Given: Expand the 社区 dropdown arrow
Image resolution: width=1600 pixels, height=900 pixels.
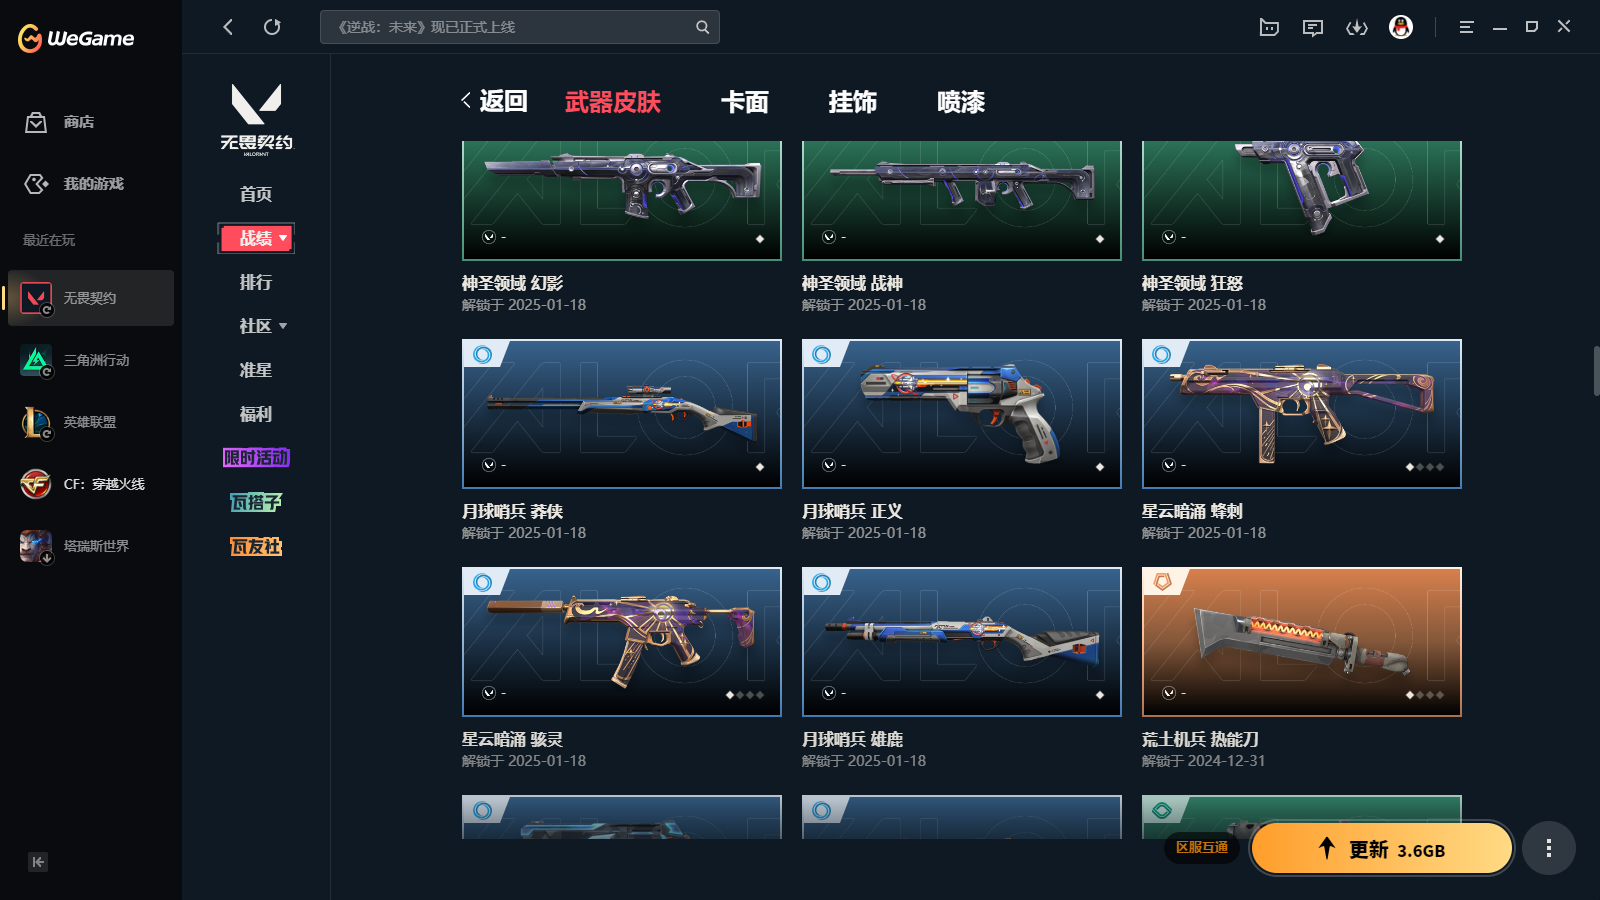Looking at the screenshot, I should pos(283,326).
